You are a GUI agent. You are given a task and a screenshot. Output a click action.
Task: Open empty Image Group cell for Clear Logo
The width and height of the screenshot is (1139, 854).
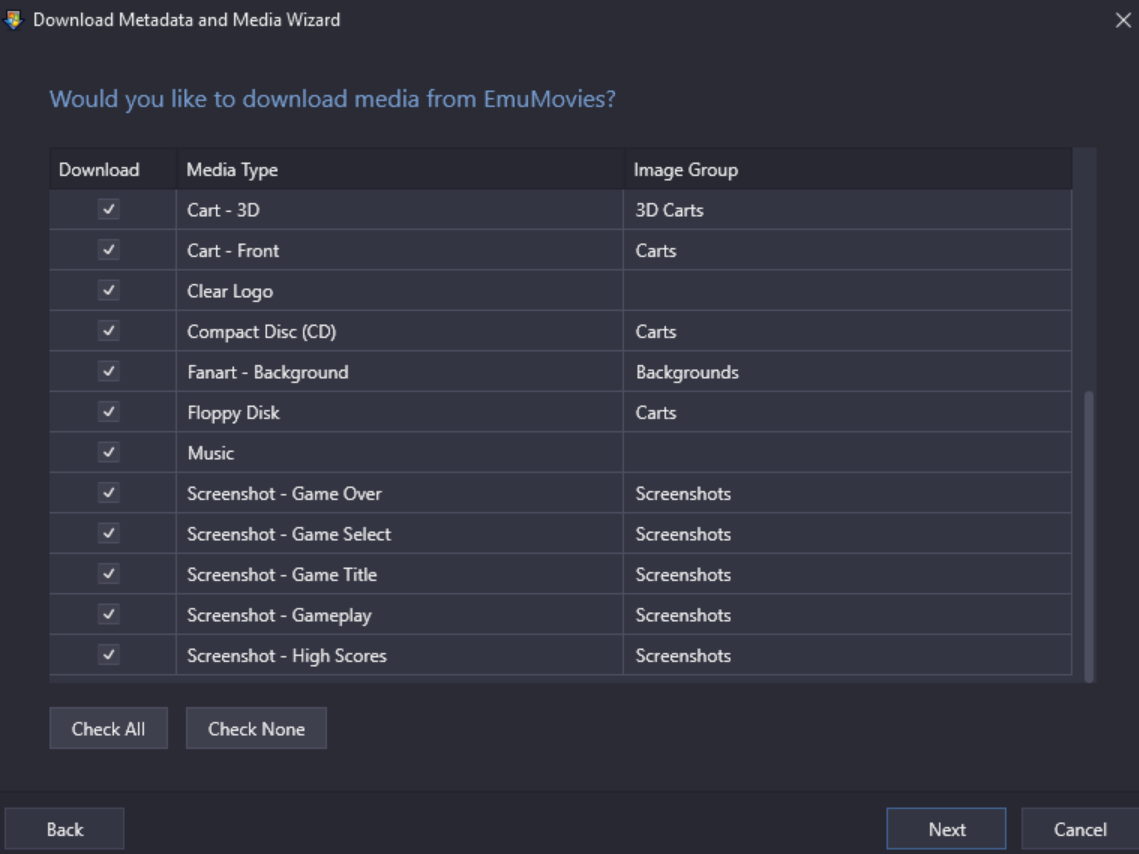847,291
